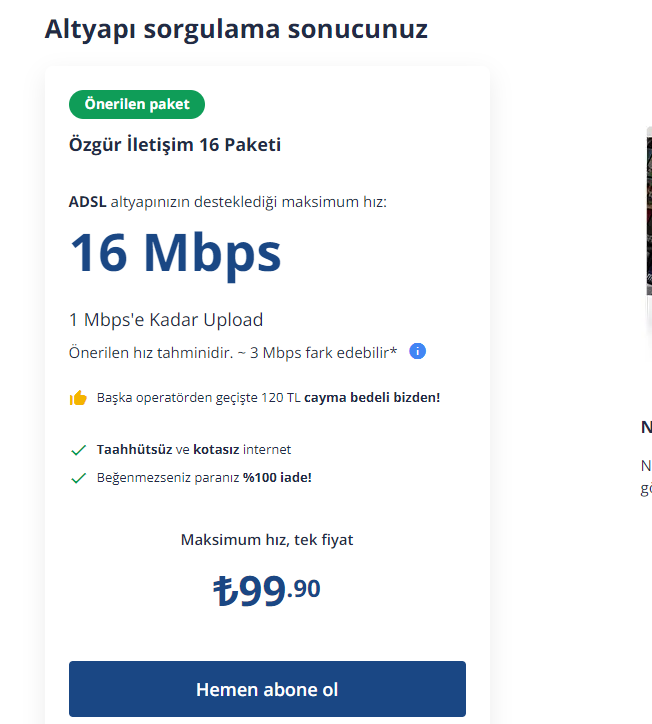
Task: Click the Altyapı sorgulama sonucunuz heading
Action: coord(236,29)
